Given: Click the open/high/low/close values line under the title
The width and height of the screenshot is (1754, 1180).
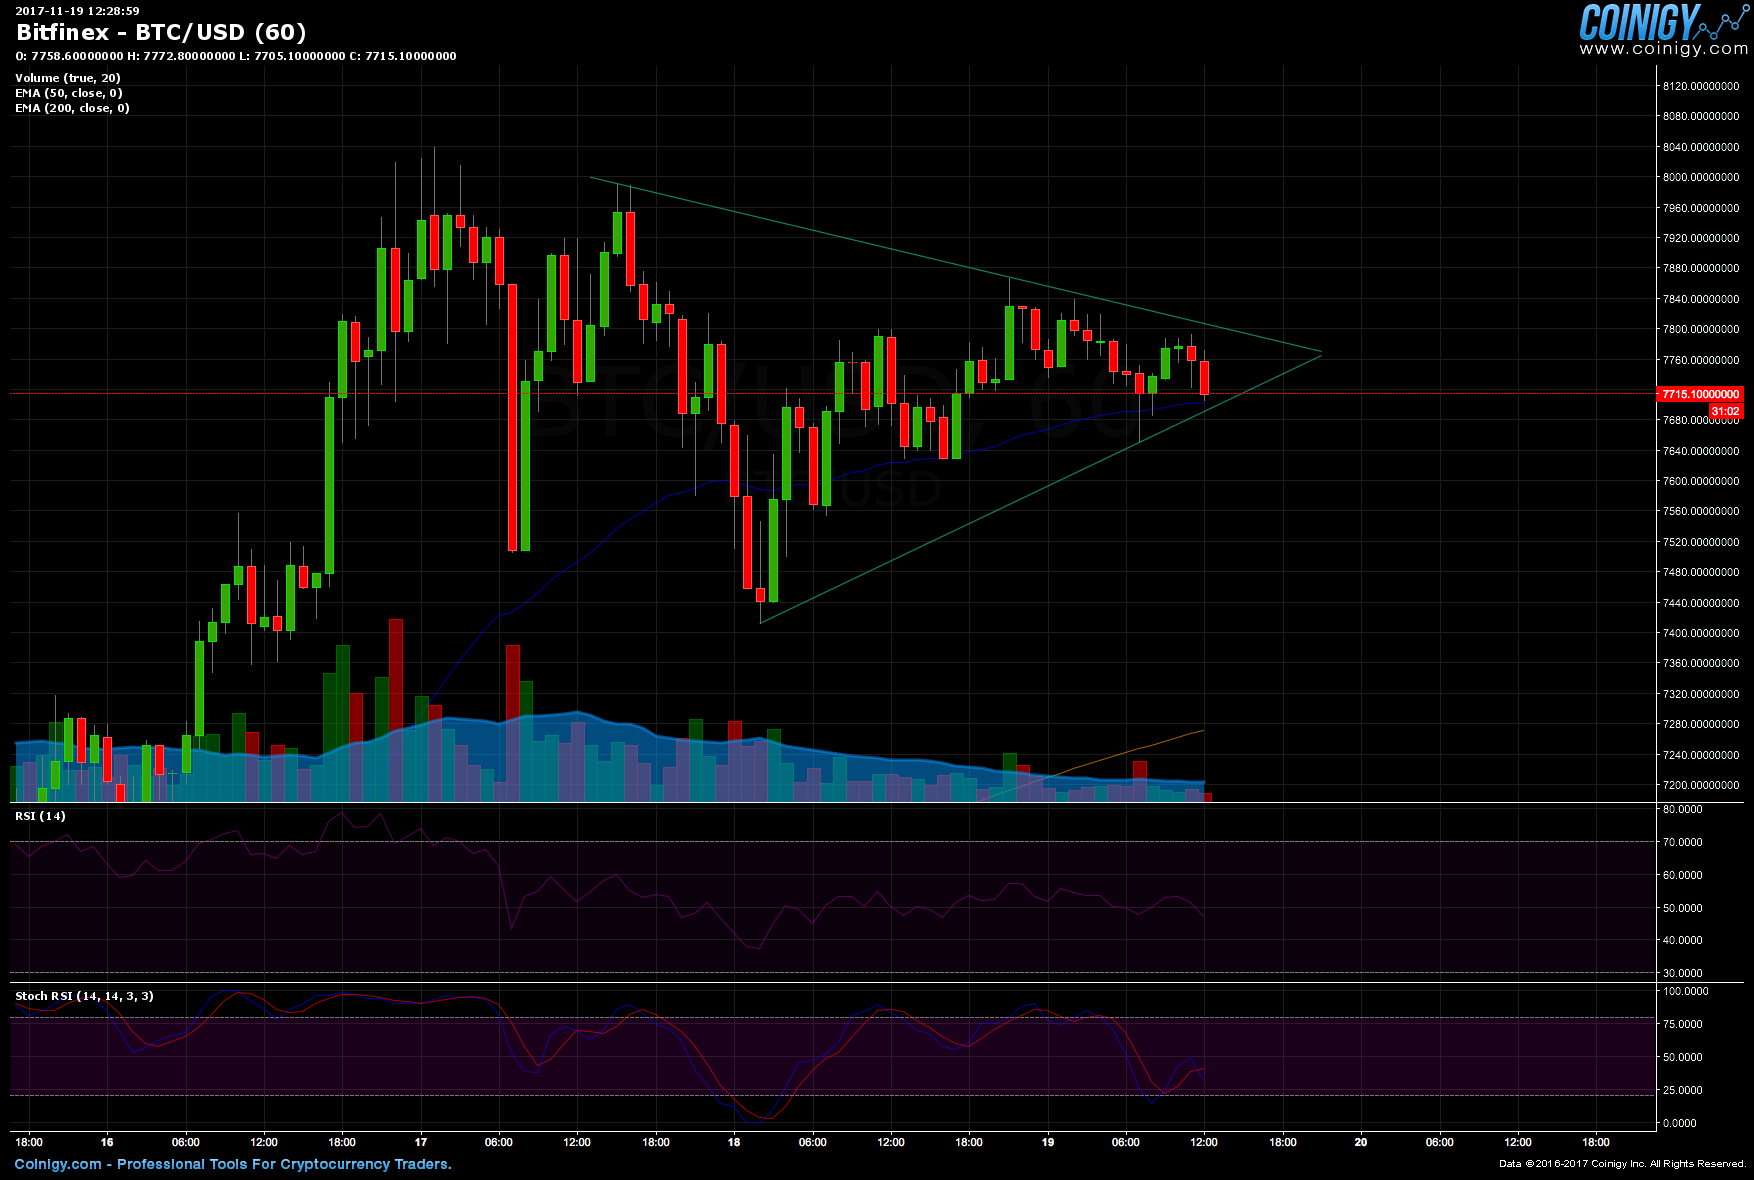Looking at the screenshot, I should tap(236, 56).
